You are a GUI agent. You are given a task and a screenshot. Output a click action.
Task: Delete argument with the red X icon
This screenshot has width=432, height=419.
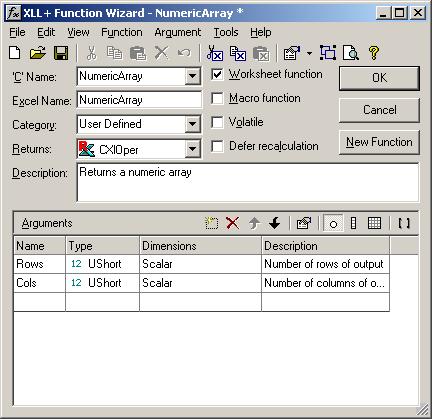pyautogui.click(x=232, y=223)
